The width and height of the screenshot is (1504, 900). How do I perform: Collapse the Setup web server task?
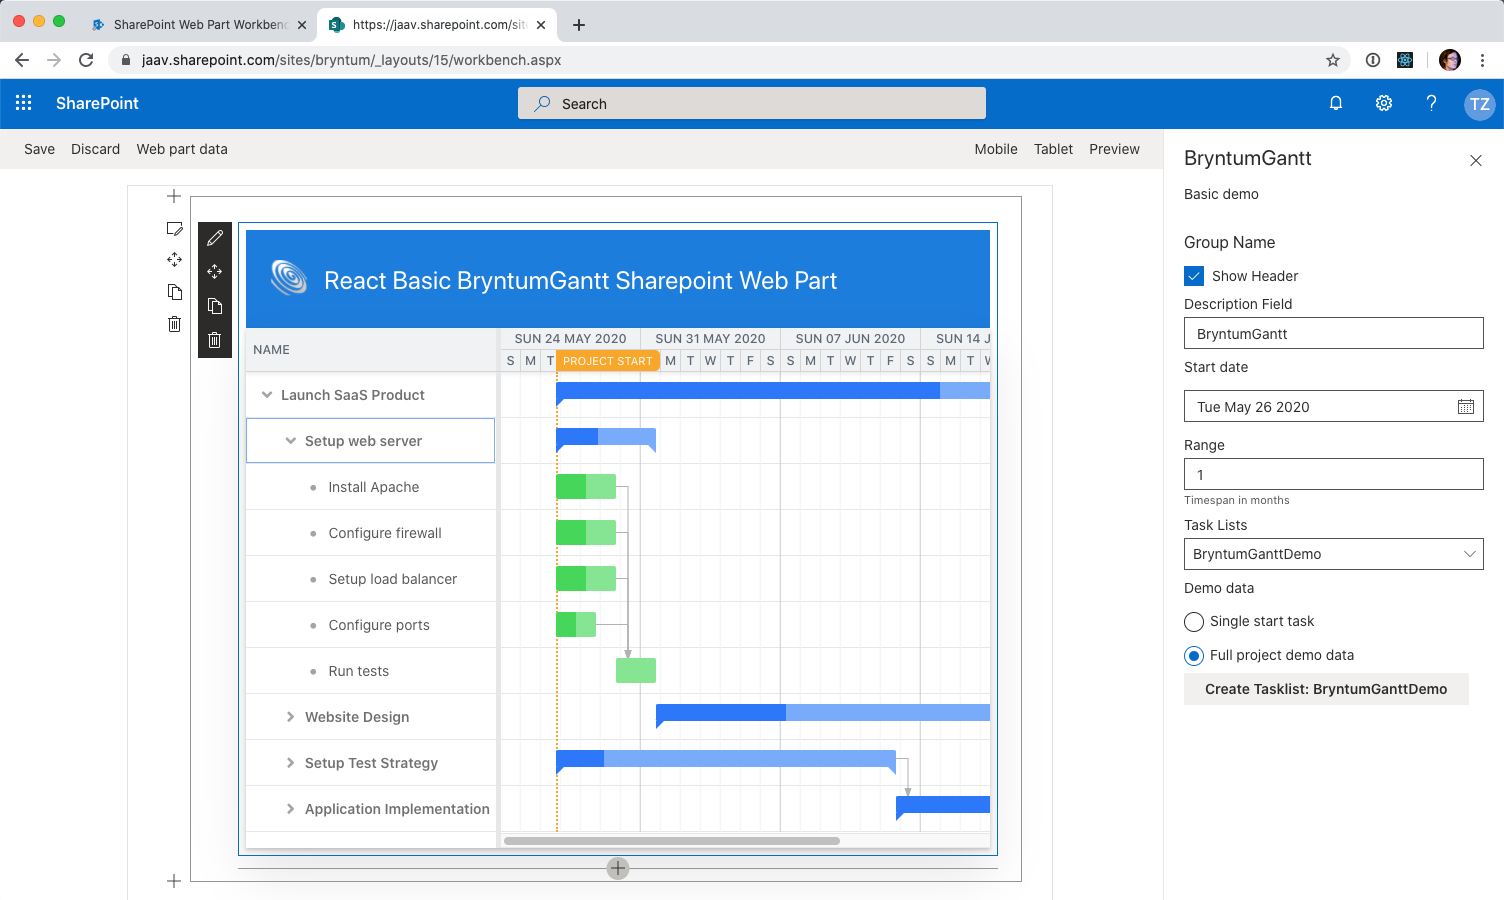291,441
